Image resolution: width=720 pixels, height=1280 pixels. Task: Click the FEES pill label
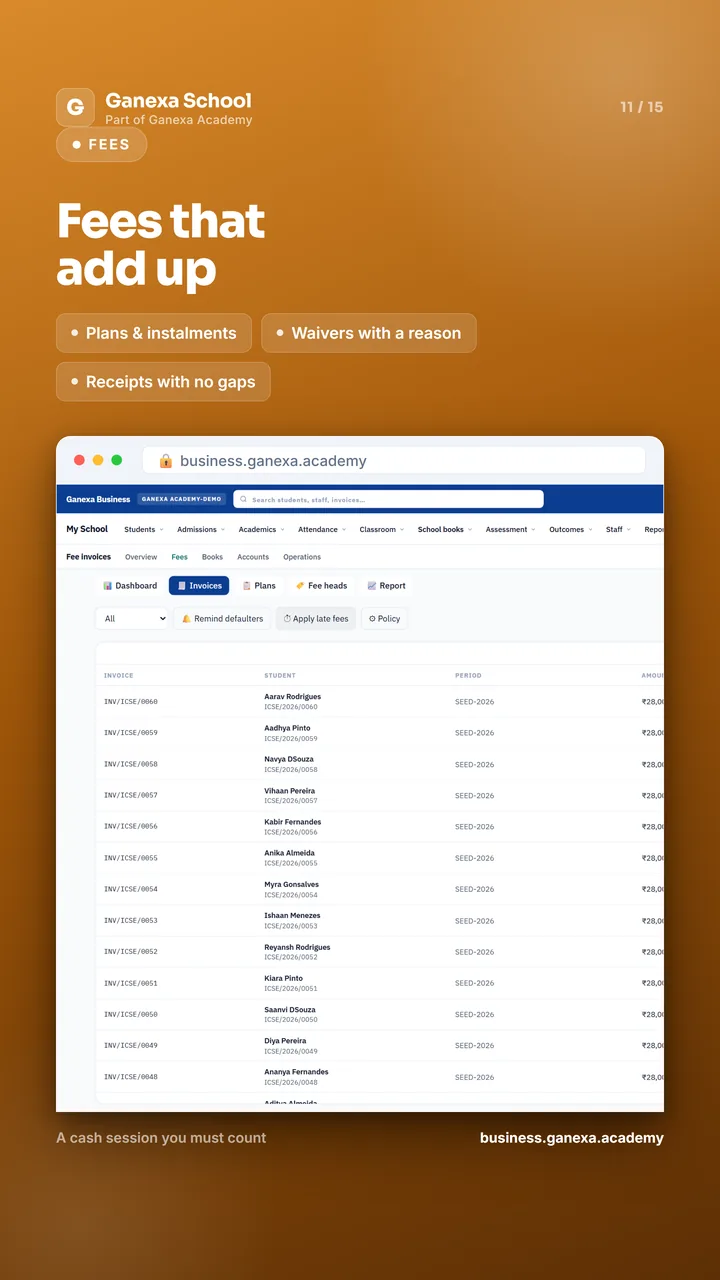(101, 144)
